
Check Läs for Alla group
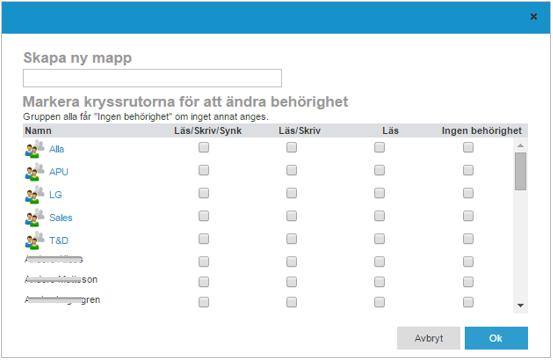pyautogui.click(x=379, y=147)
